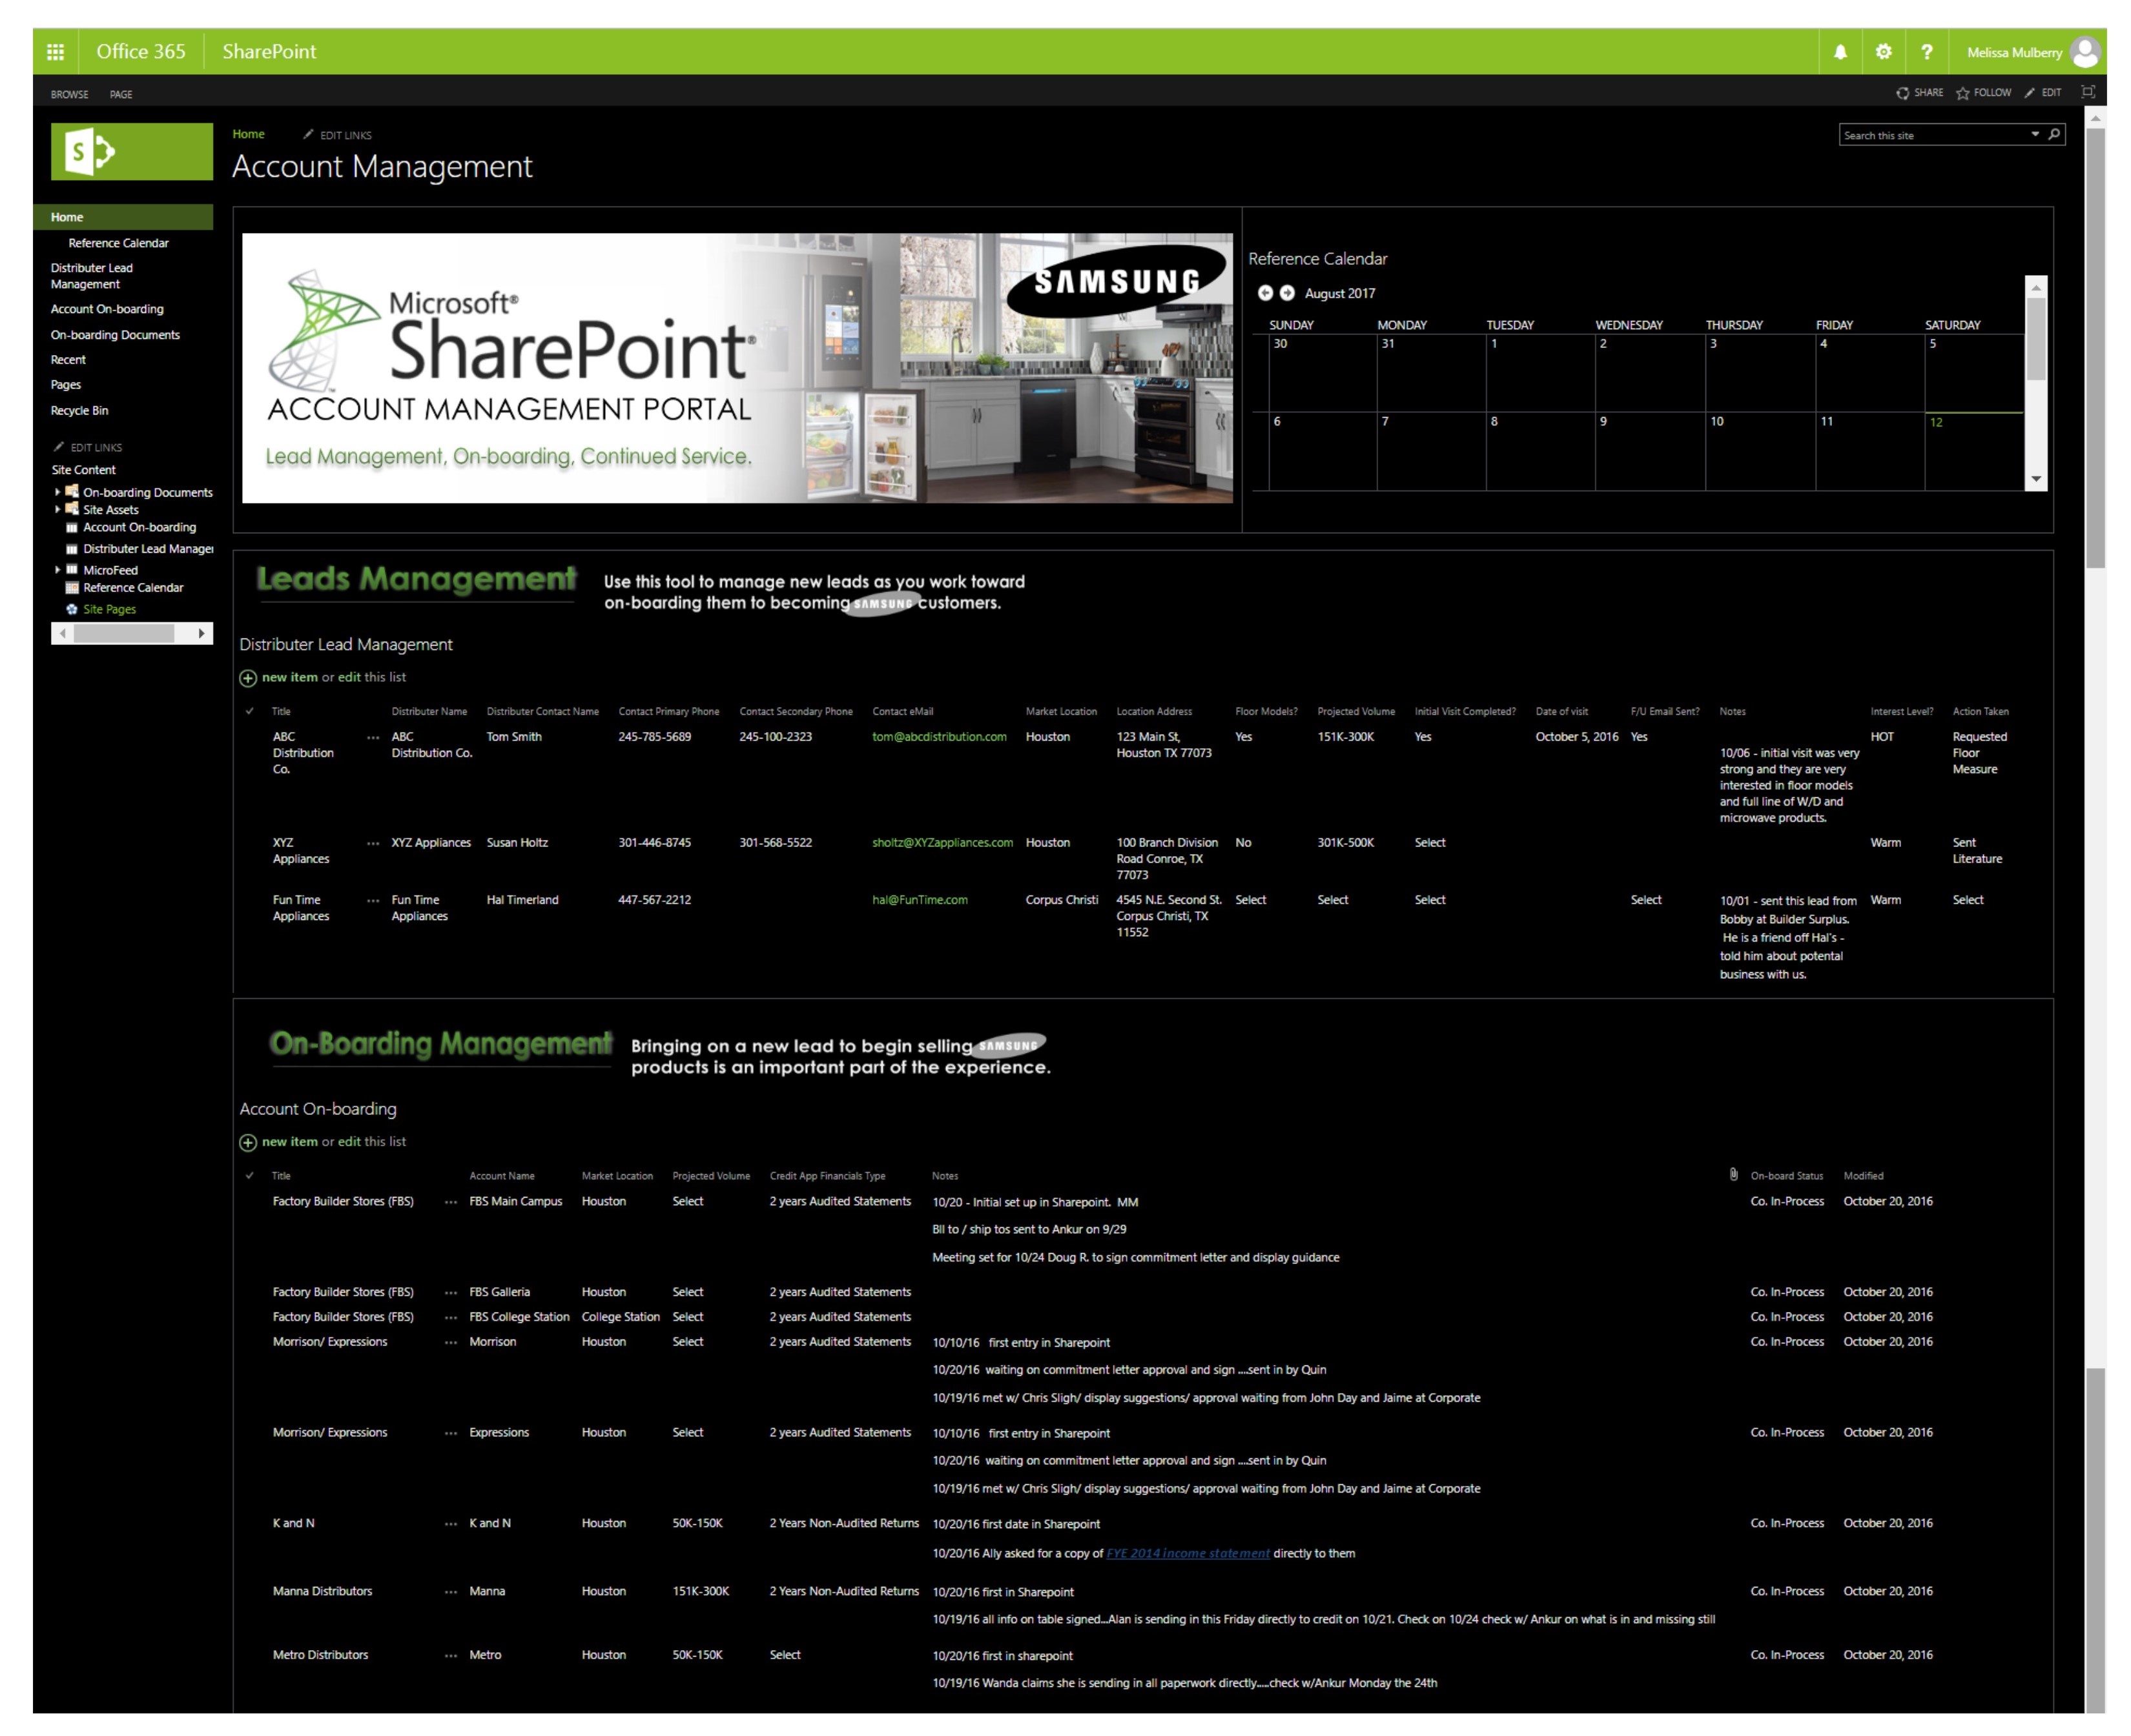Expand Site Assets tree node
Screen dimensions: 2131x1736
point(58,510)
